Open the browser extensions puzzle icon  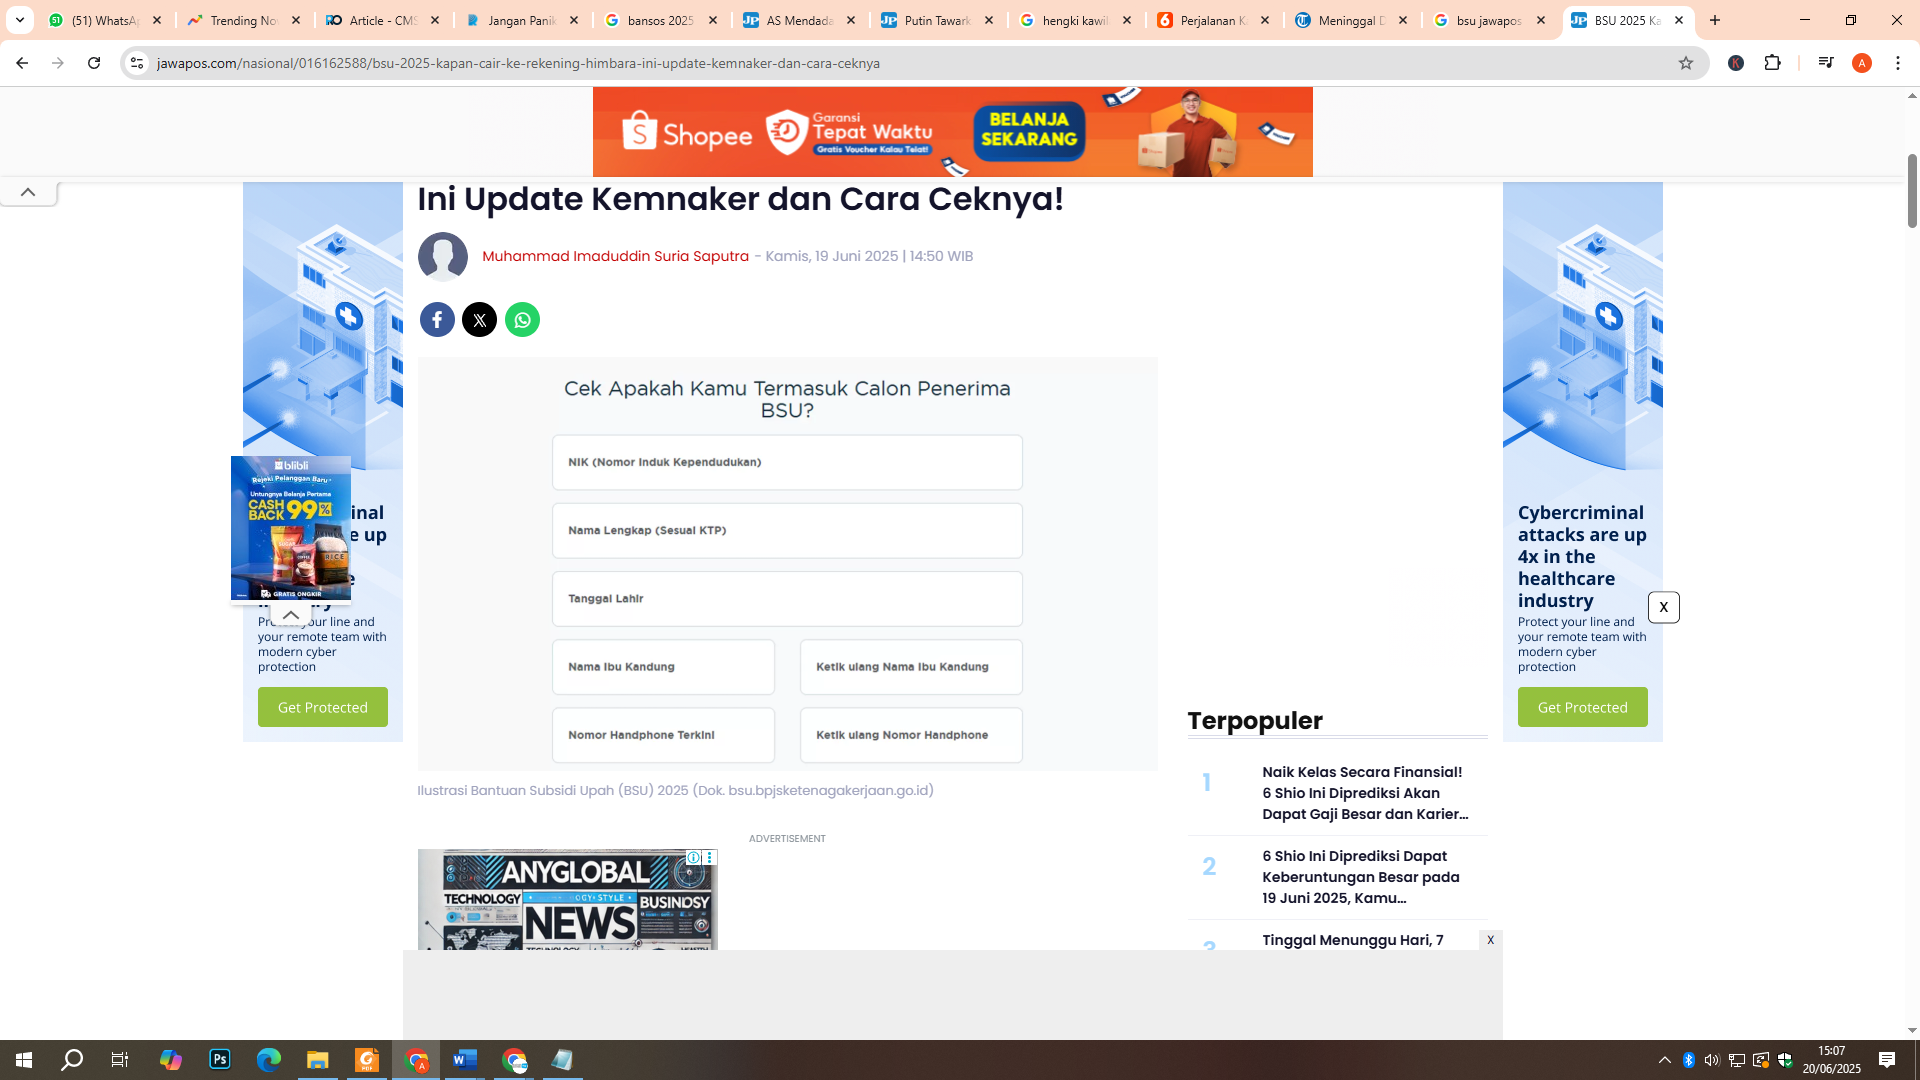(x=1773, y=62)
